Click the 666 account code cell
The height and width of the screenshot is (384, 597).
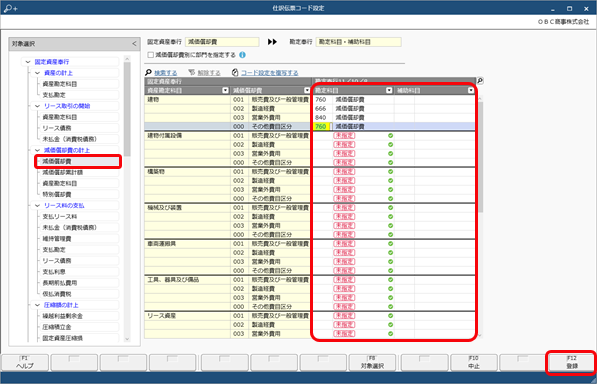tap(322, 108)
